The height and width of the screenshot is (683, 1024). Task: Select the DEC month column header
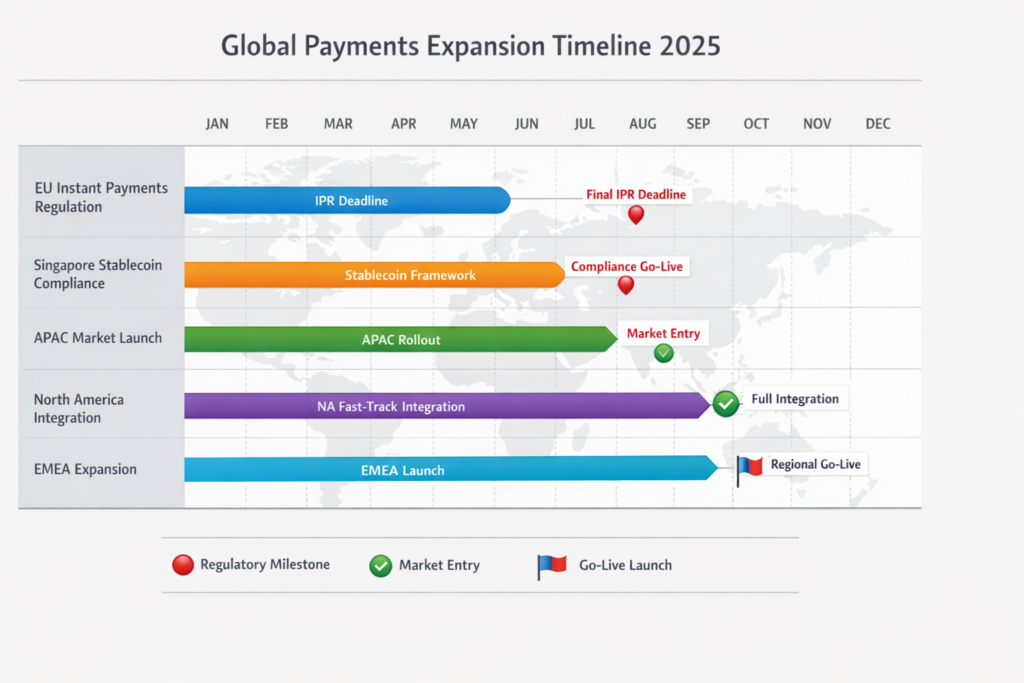[x=878, y=124]
